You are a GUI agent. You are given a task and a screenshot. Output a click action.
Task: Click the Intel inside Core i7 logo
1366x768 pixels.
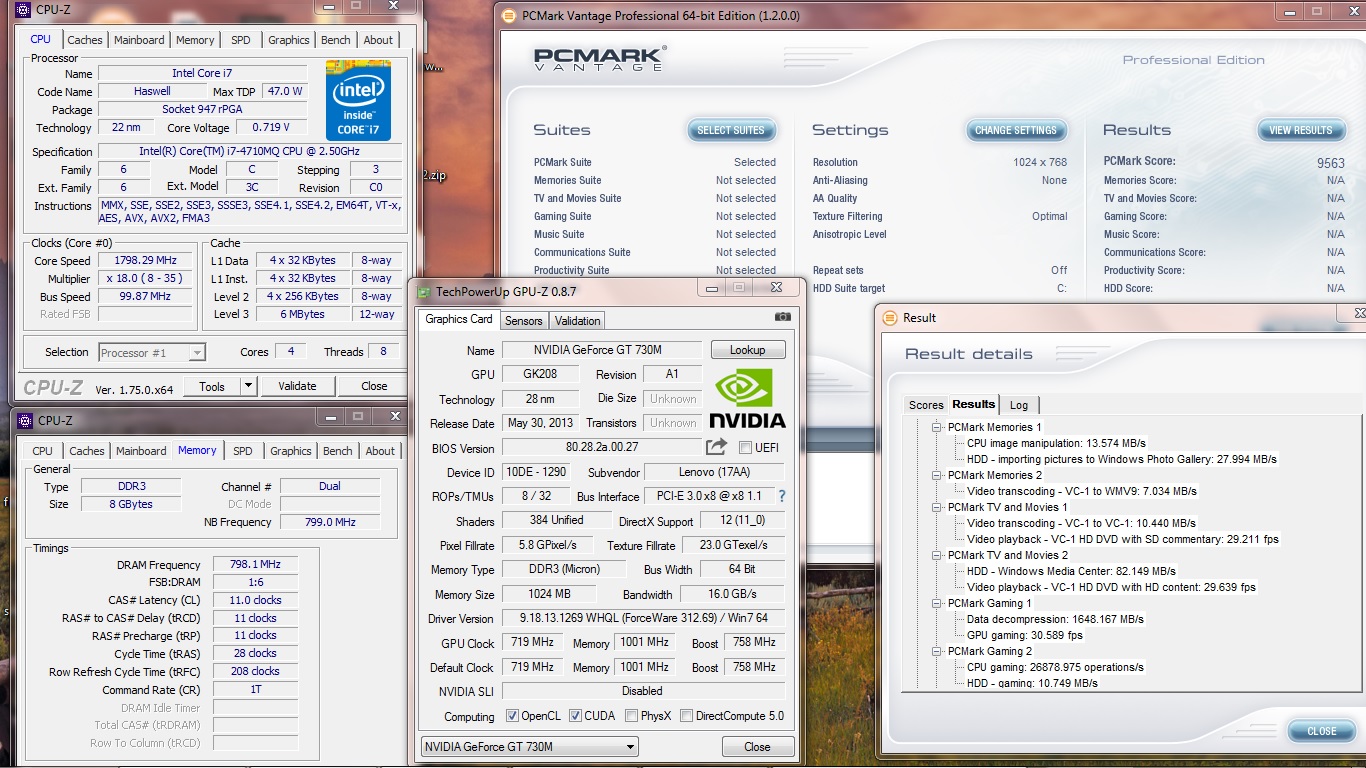(x=358, y=100)
